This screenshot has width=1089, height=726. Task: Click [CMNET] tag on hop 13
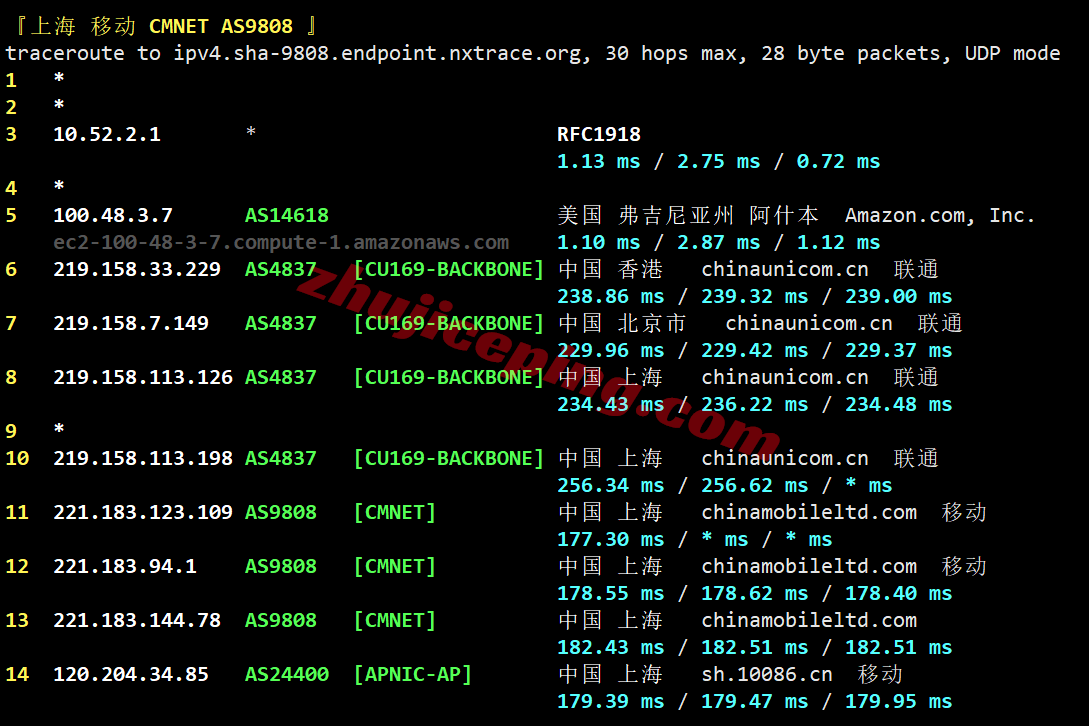[x=394, y=620]
